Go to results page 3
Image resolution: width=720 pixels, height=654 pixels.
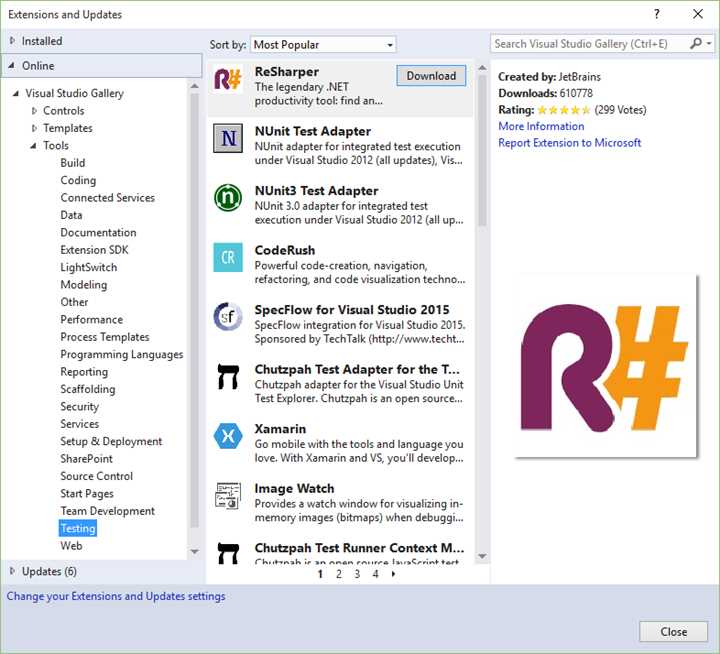coord(357,574)
